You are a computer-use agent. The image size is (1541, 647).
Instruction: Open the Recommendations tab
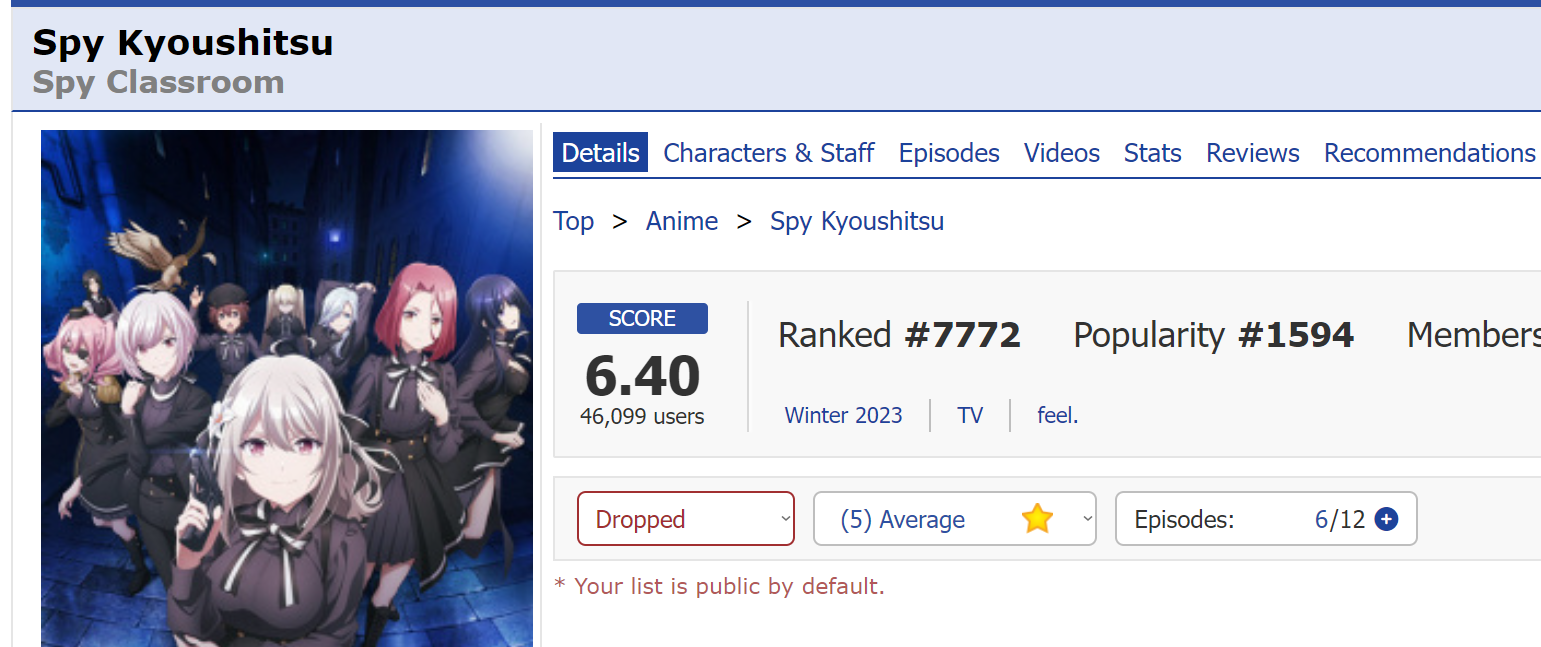1430,153
